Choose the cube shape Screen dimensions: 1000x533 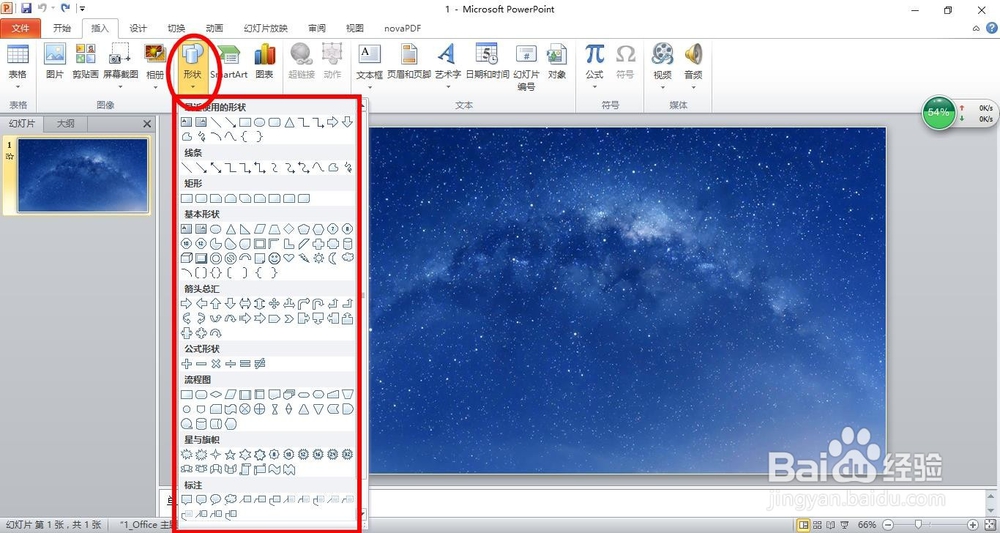tap(186, 258)
